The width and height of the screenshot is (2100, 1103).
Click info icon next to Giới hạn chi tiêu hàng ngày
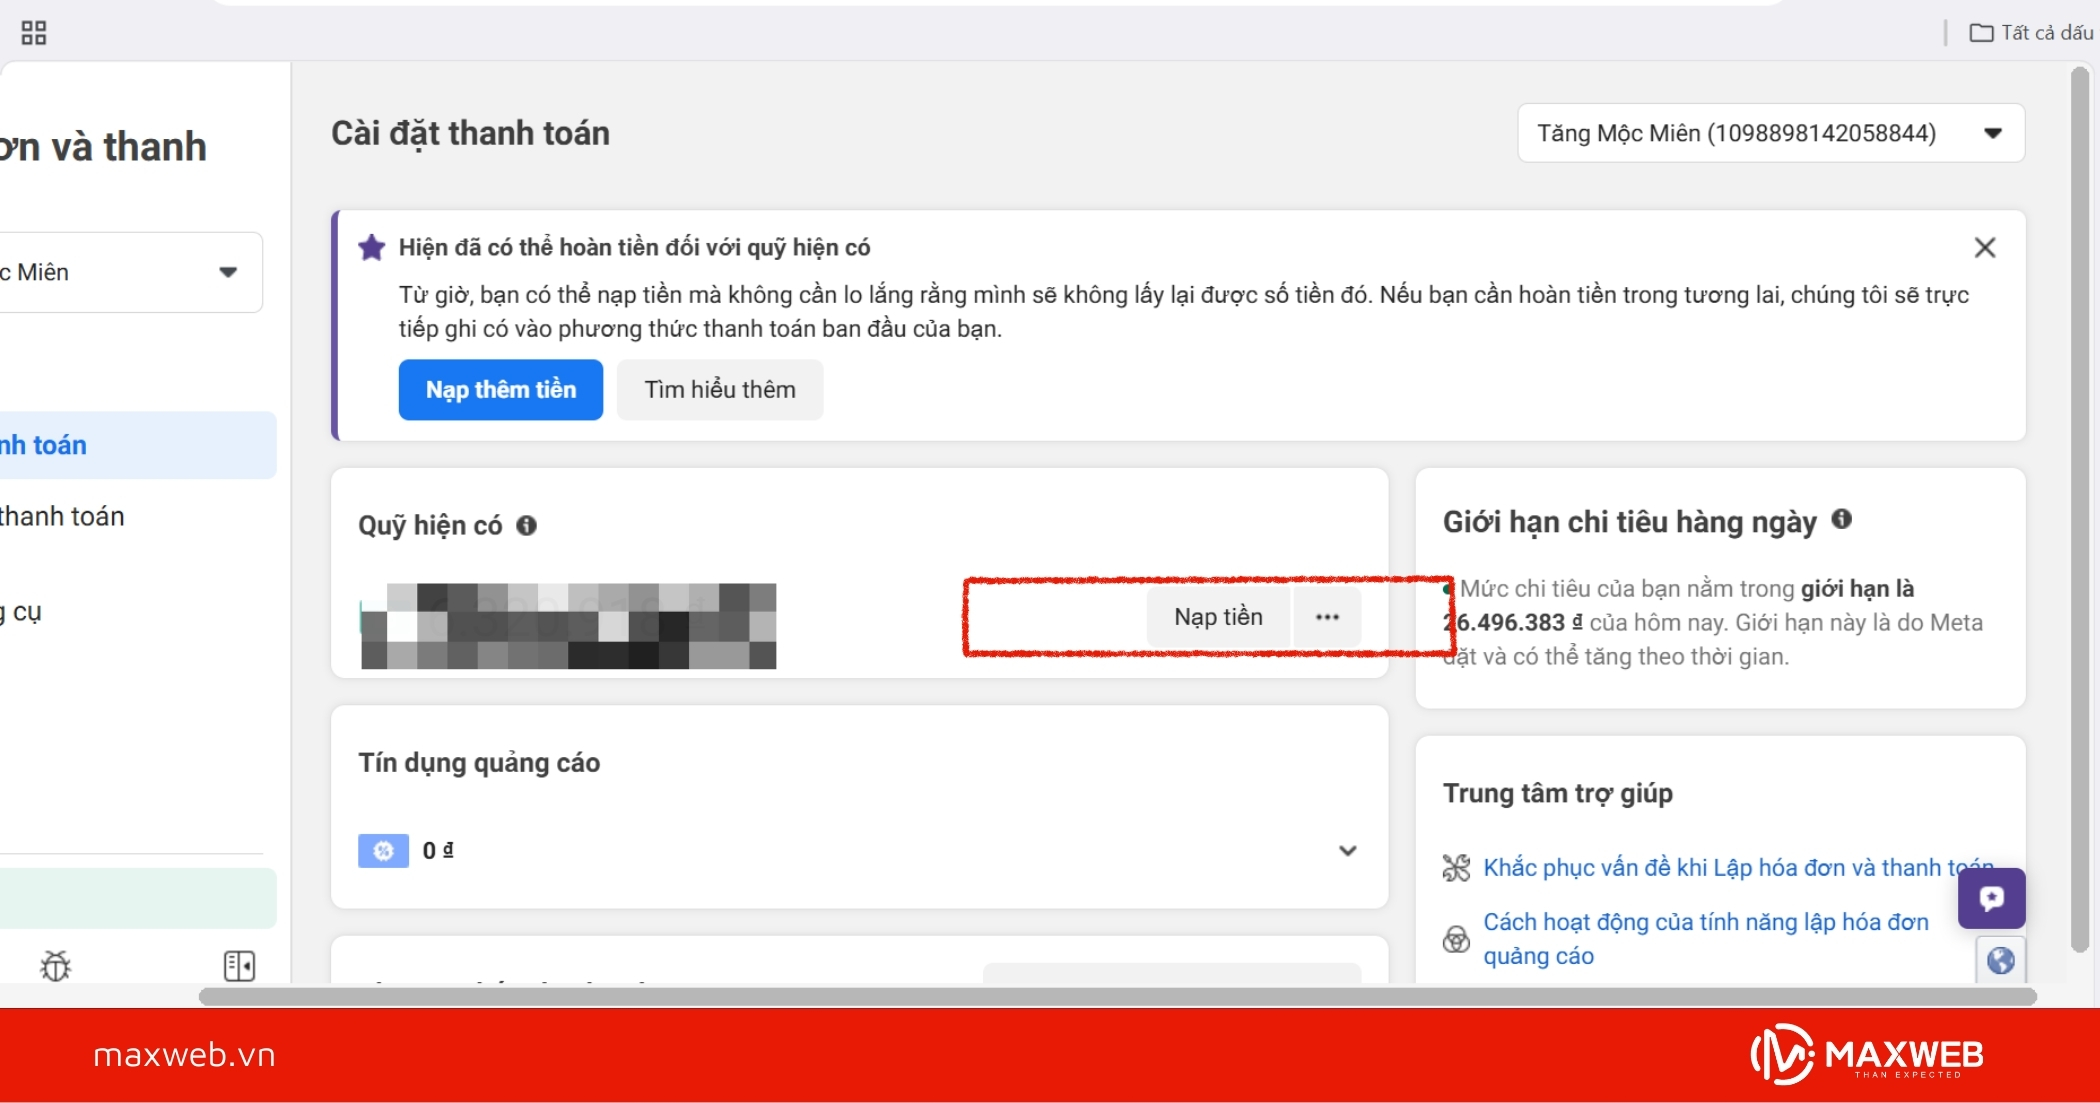point(1842,519)
